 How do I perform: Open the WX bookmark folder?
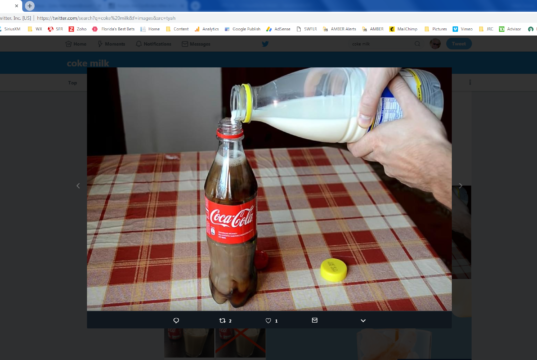pyautogui.click(x=35, y=29)
